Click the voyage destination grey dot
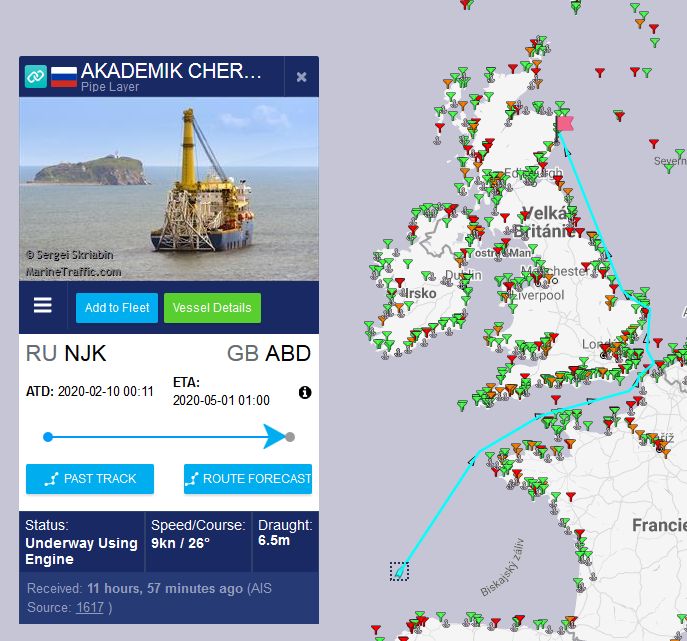 point(290,437)
